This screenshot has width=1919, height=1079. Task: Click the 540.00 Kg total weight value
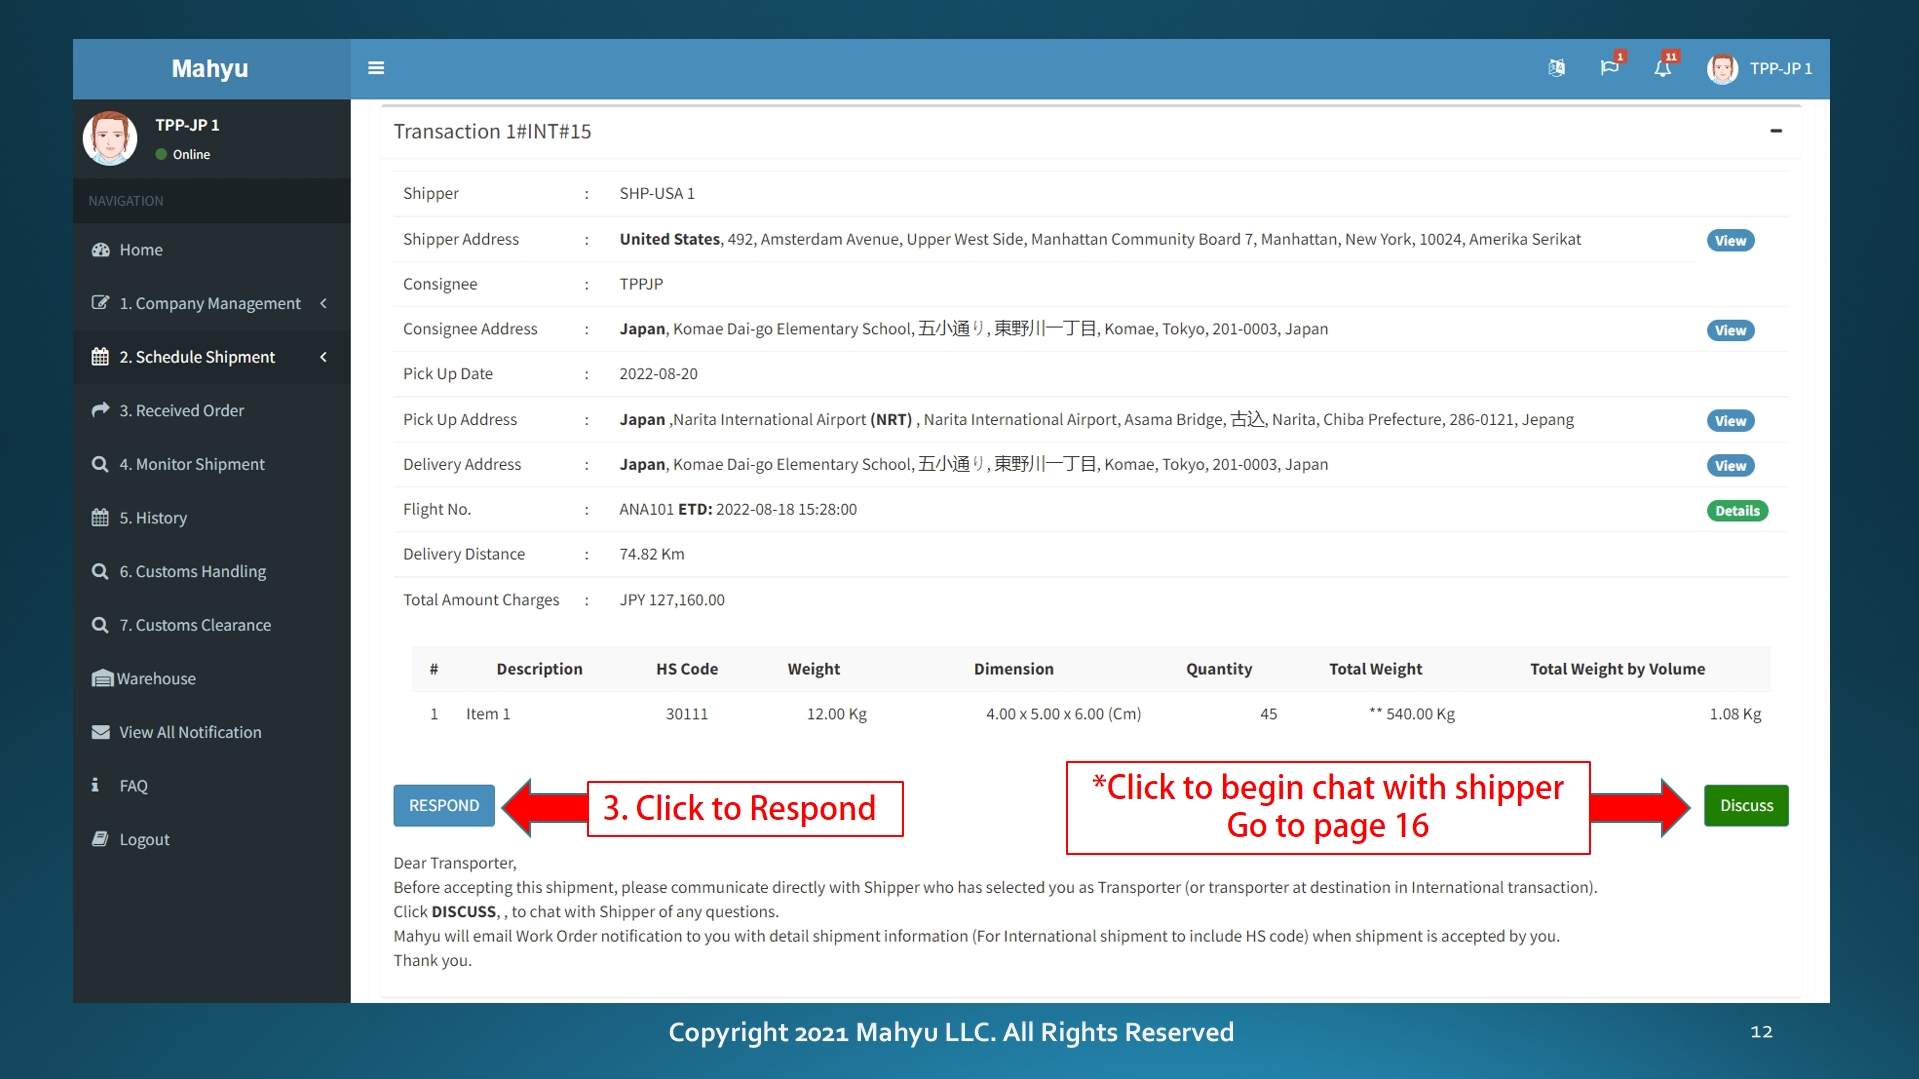point(1419,714)
